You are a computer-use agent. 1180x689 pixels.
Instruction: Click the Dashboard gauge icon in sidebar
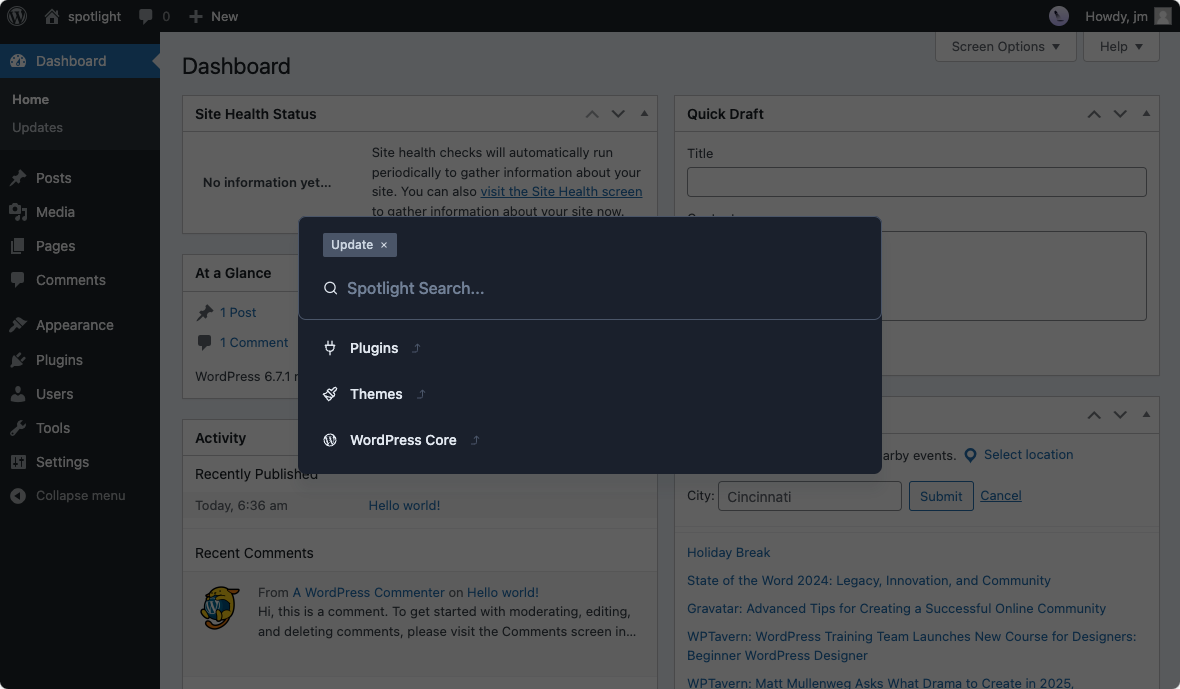[x=18, y=61]
